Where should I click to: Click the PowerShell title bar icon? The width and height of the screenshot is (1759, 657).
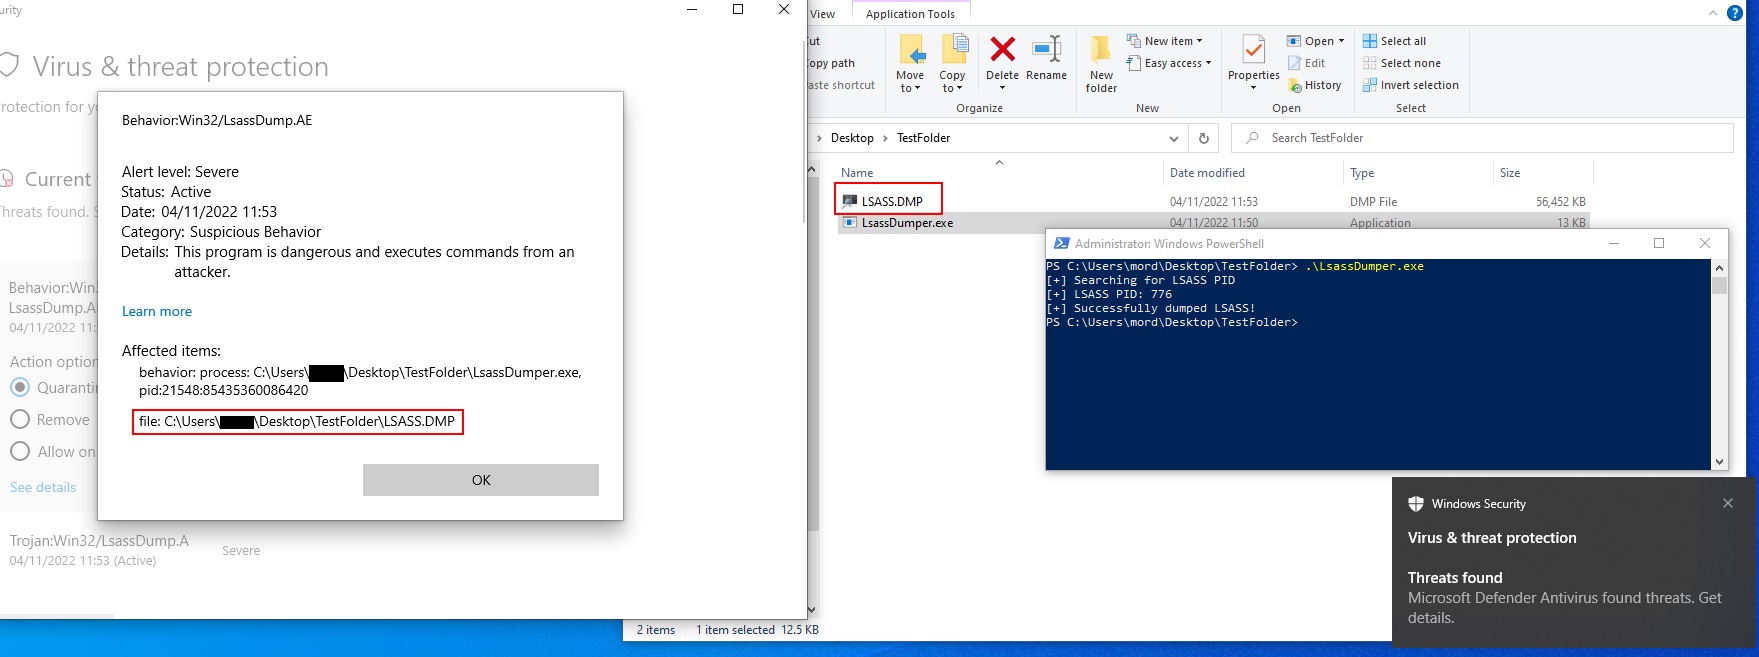click(1061, 243)
